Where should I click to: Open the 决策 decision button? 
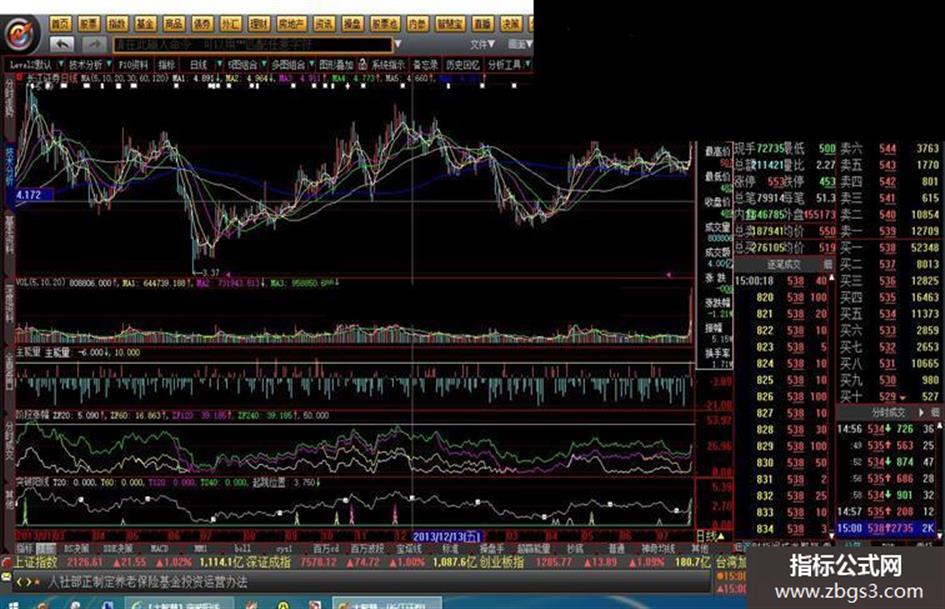[511, 24]
